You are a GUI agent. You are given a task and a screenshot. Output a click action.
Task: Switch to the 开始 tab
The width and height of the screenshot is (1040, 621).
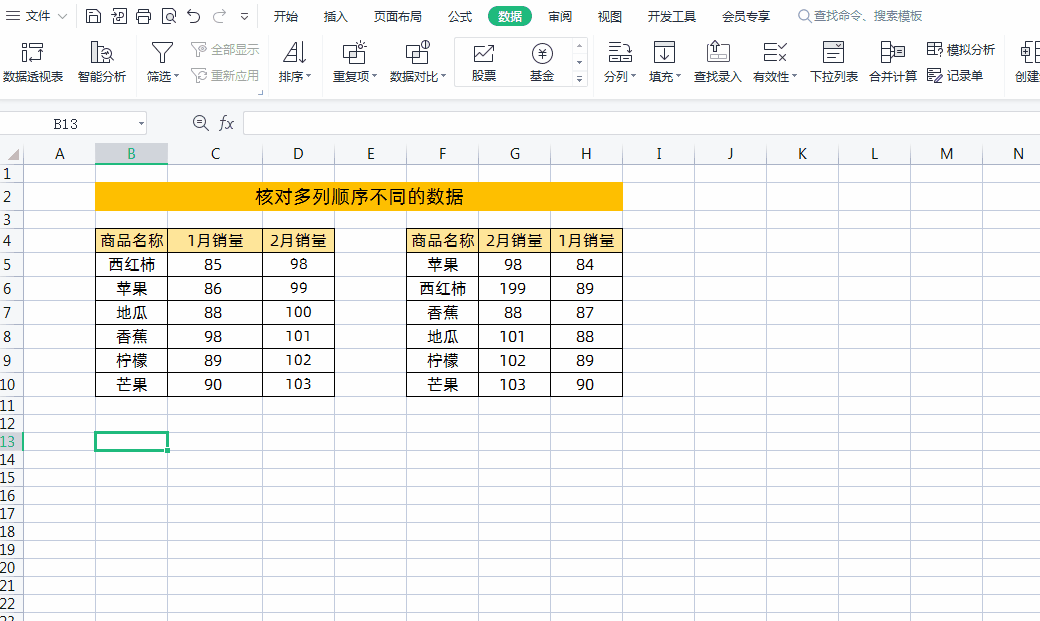coord(286,16)
